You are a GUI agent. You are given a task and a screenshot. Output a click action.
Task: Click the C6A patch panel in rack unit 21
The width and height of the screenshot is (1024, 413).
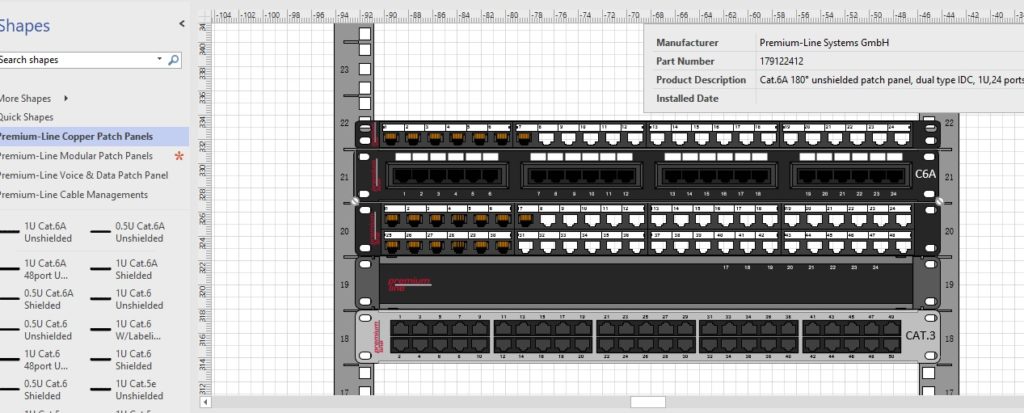coord(647,176)
